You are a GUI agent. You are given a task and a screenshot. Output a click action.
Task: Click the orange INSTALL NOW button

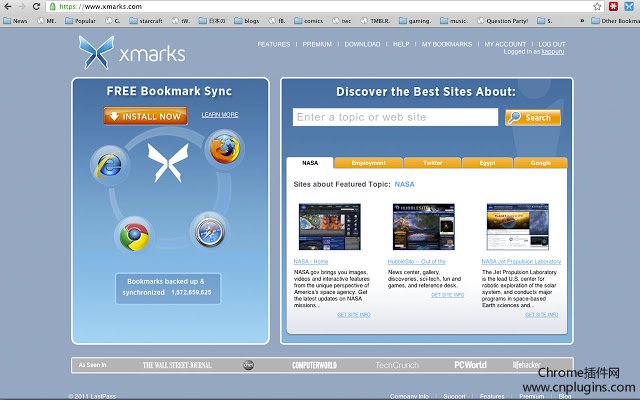pos(145,116)
